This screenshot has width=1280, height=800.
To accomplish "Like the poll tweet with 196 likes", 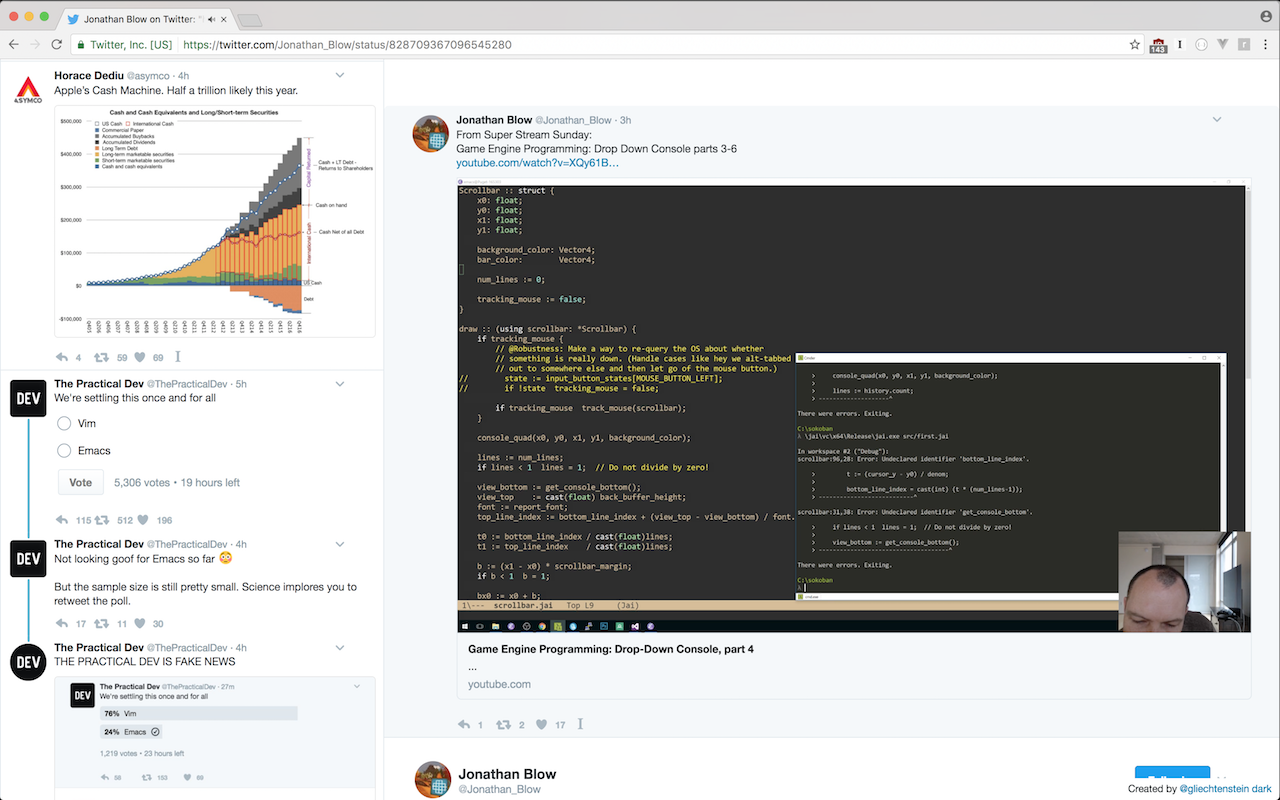I will (x=143, y=520).
